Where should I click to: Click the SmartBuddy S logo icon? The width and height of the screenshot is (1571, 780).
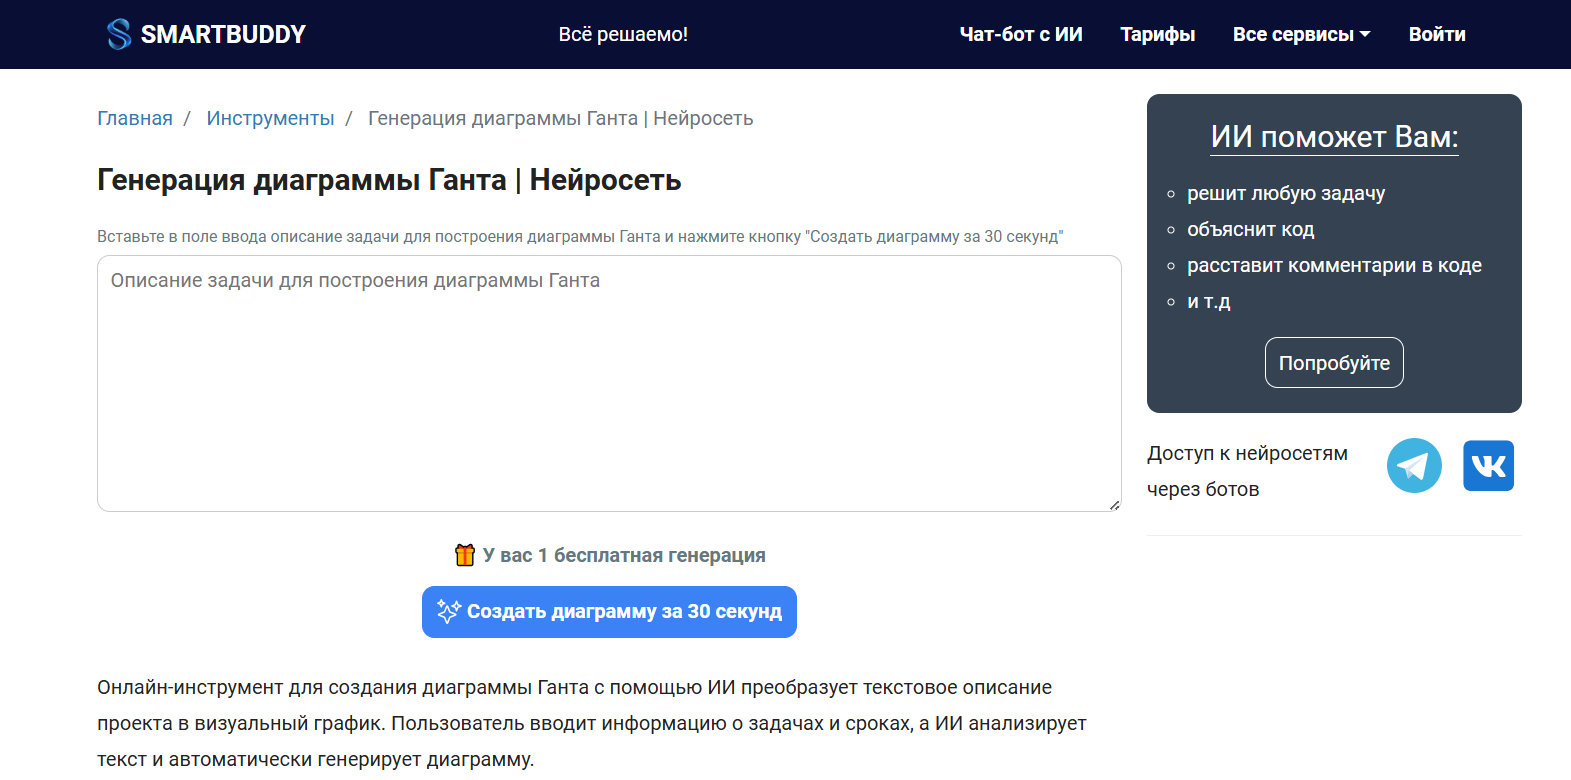(x=119, y=34)
